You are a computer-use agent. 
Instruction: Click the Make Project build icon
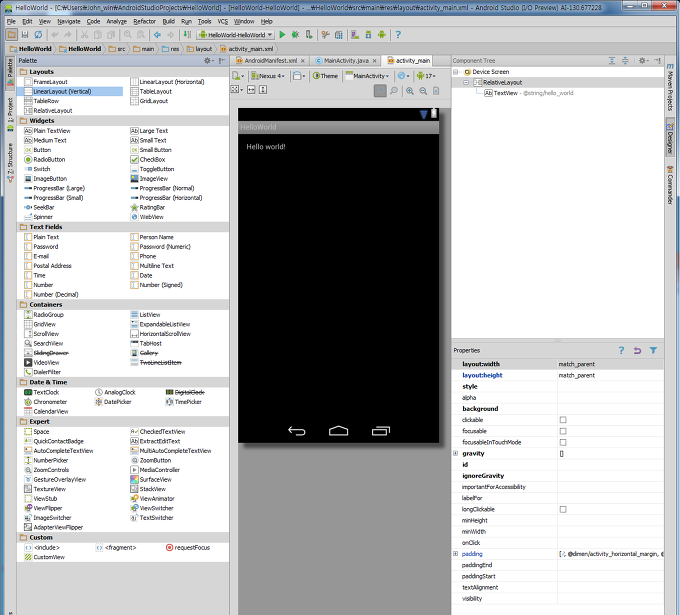tap(187, 35)
